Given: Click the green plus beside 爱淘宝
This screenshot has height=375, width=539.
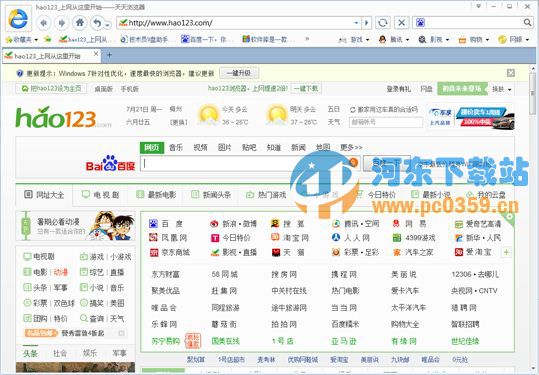Looking at the screenshot, I should pyautogui.click(x=506, y=252).
